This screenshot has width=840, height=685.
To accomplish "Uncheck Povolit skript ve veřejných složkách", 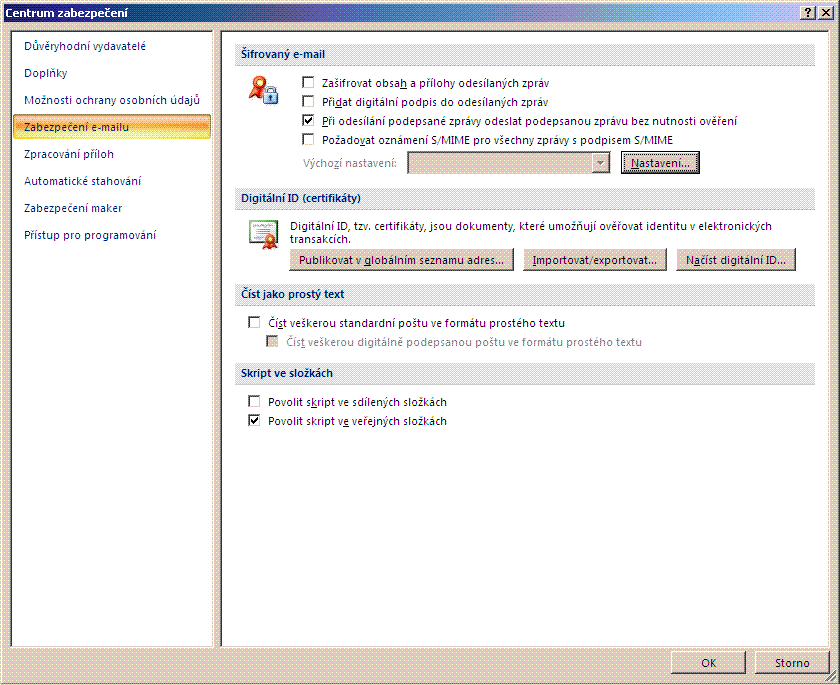I will (254, 422).
